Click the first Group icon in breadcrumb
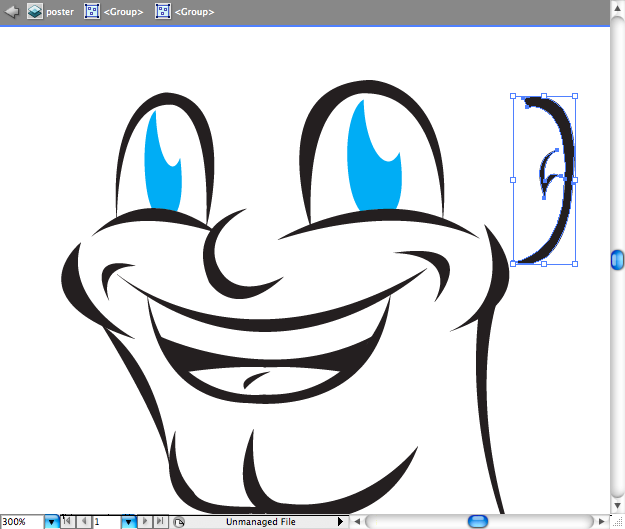 point(92,12)
